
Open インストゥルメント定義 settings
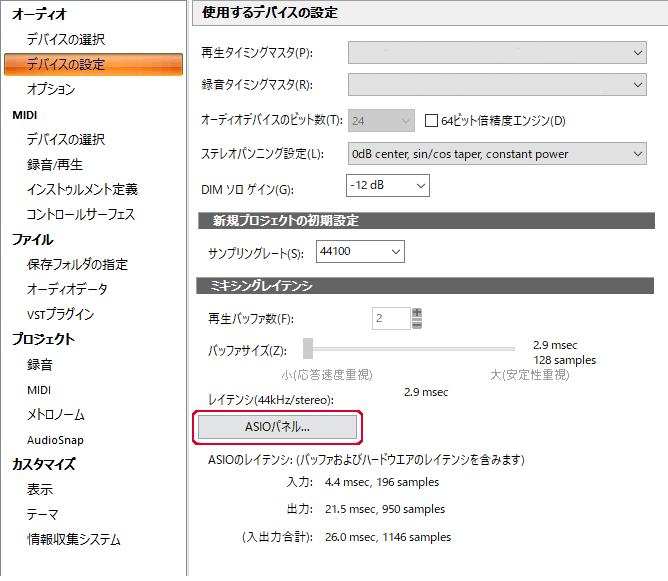pyautogui.click(x=82, y=189)
